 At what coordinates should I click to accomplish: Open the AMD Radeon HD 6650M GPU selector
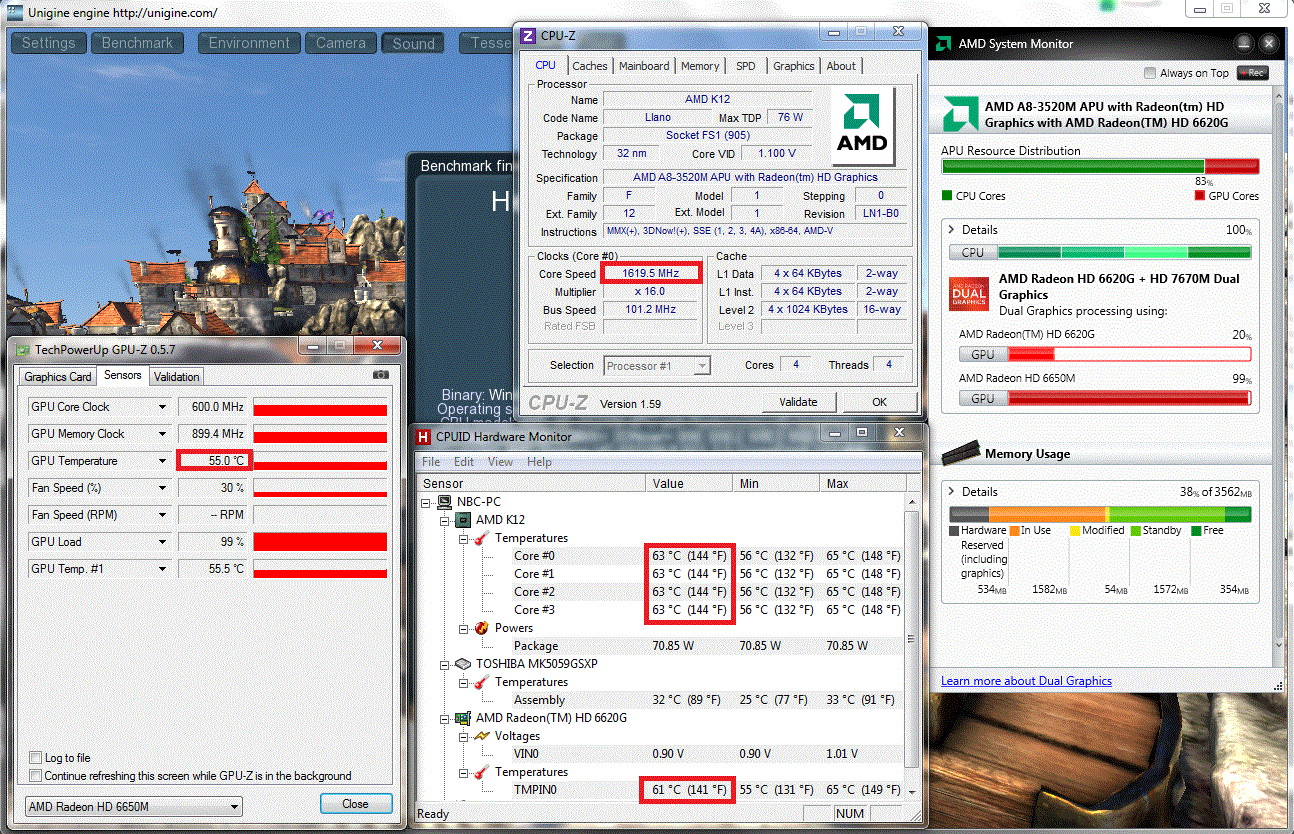point(133,807)
